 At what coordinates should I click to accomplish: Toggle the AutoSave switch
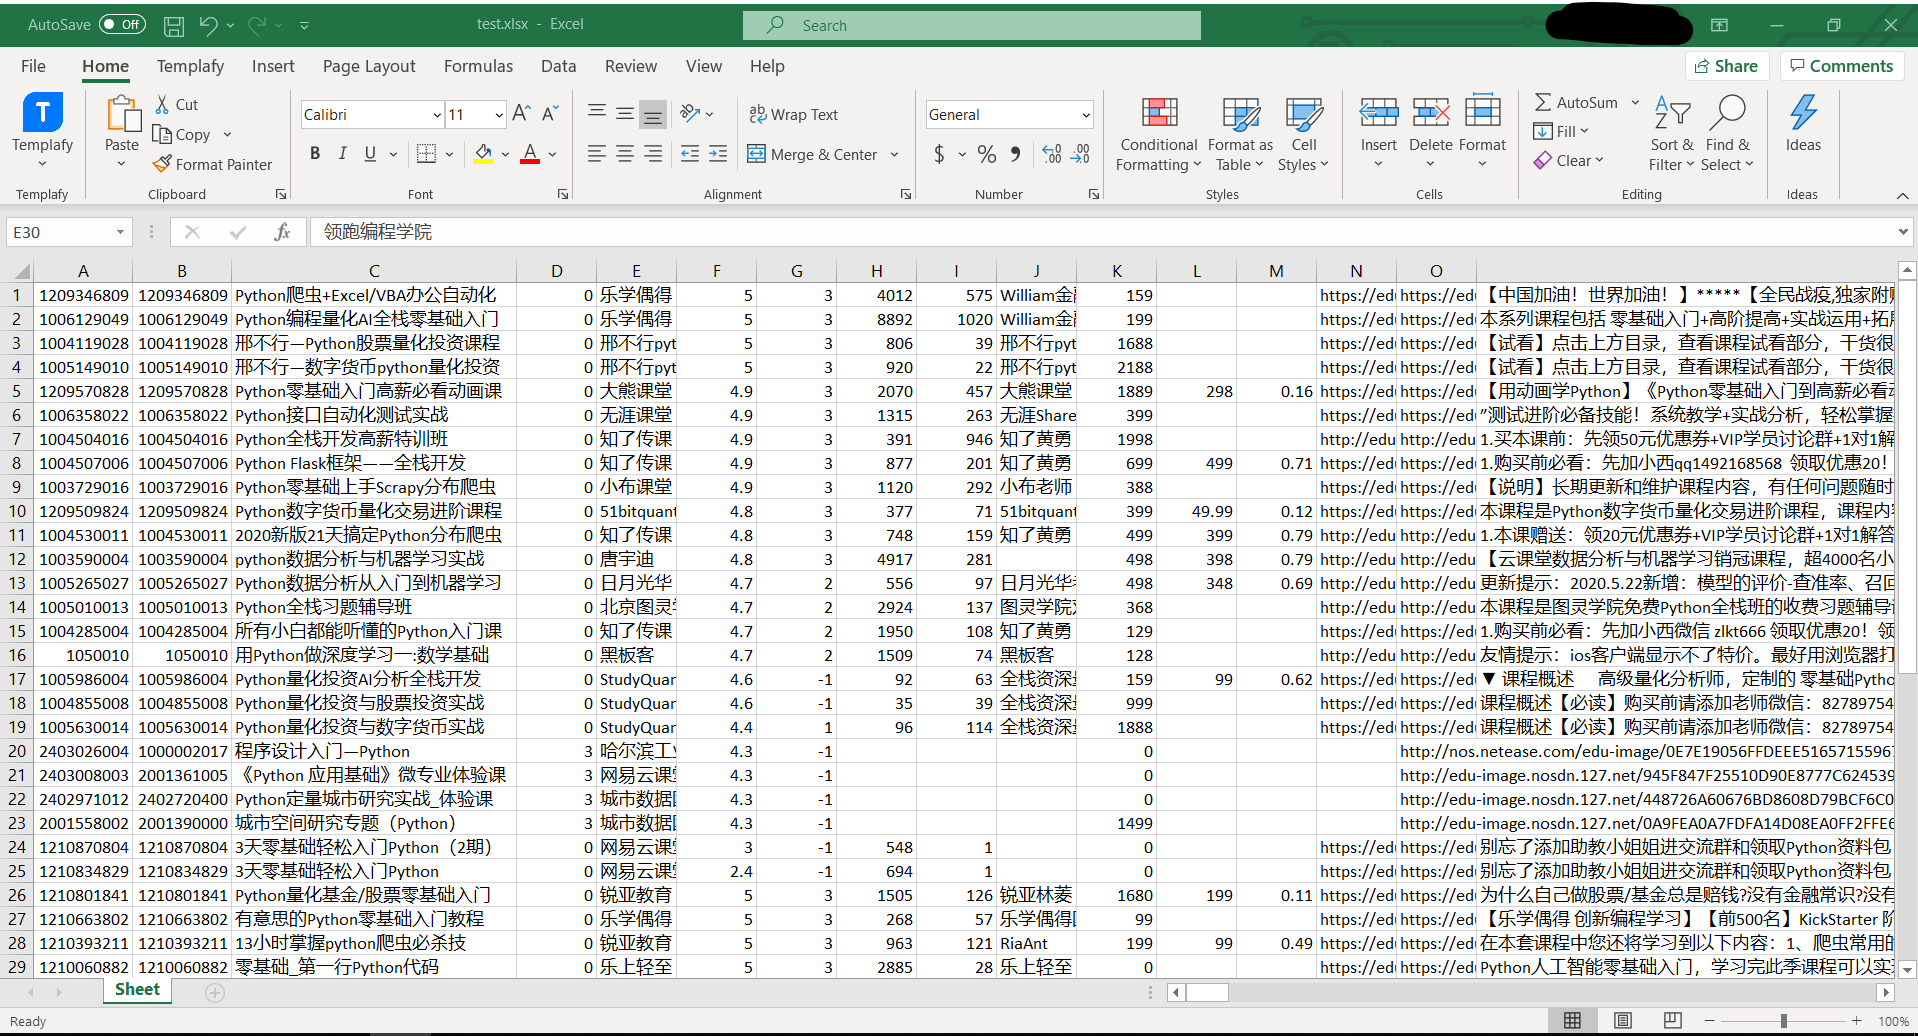pos(122,24)
